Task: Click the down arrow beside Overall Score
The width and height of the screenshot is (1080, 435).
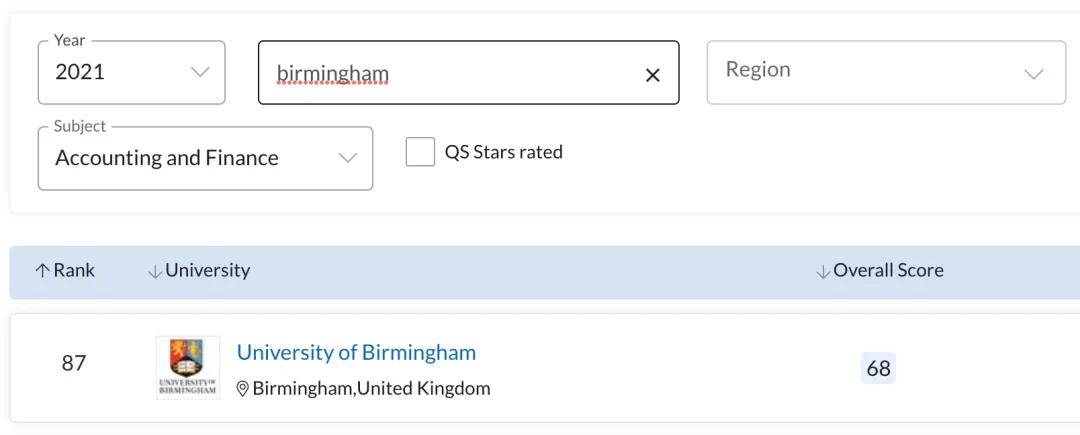Action: point(822,271)
